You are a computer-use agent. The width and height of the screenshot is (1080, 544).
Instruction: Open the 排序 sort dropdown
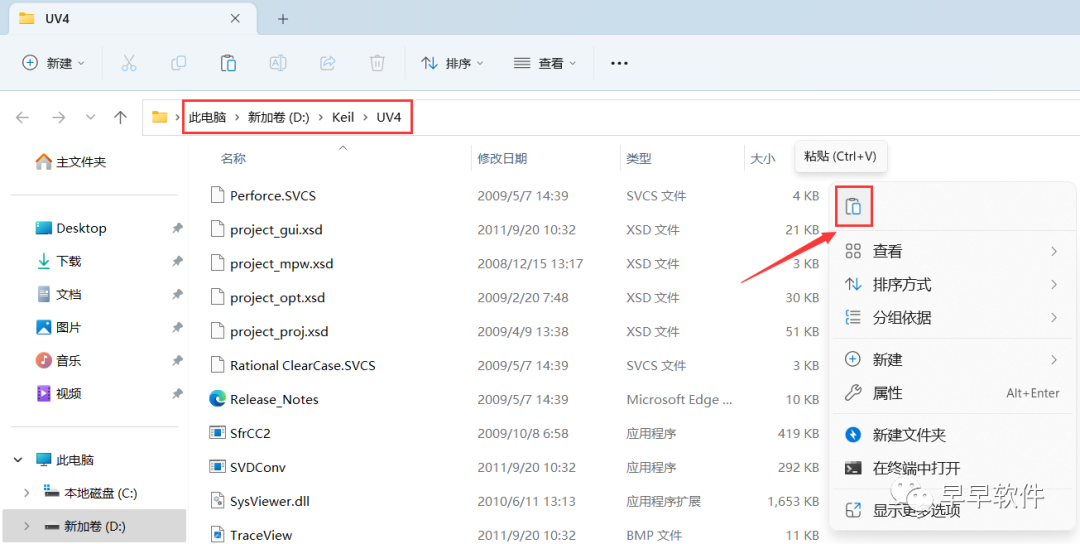[x=452, y=63]
